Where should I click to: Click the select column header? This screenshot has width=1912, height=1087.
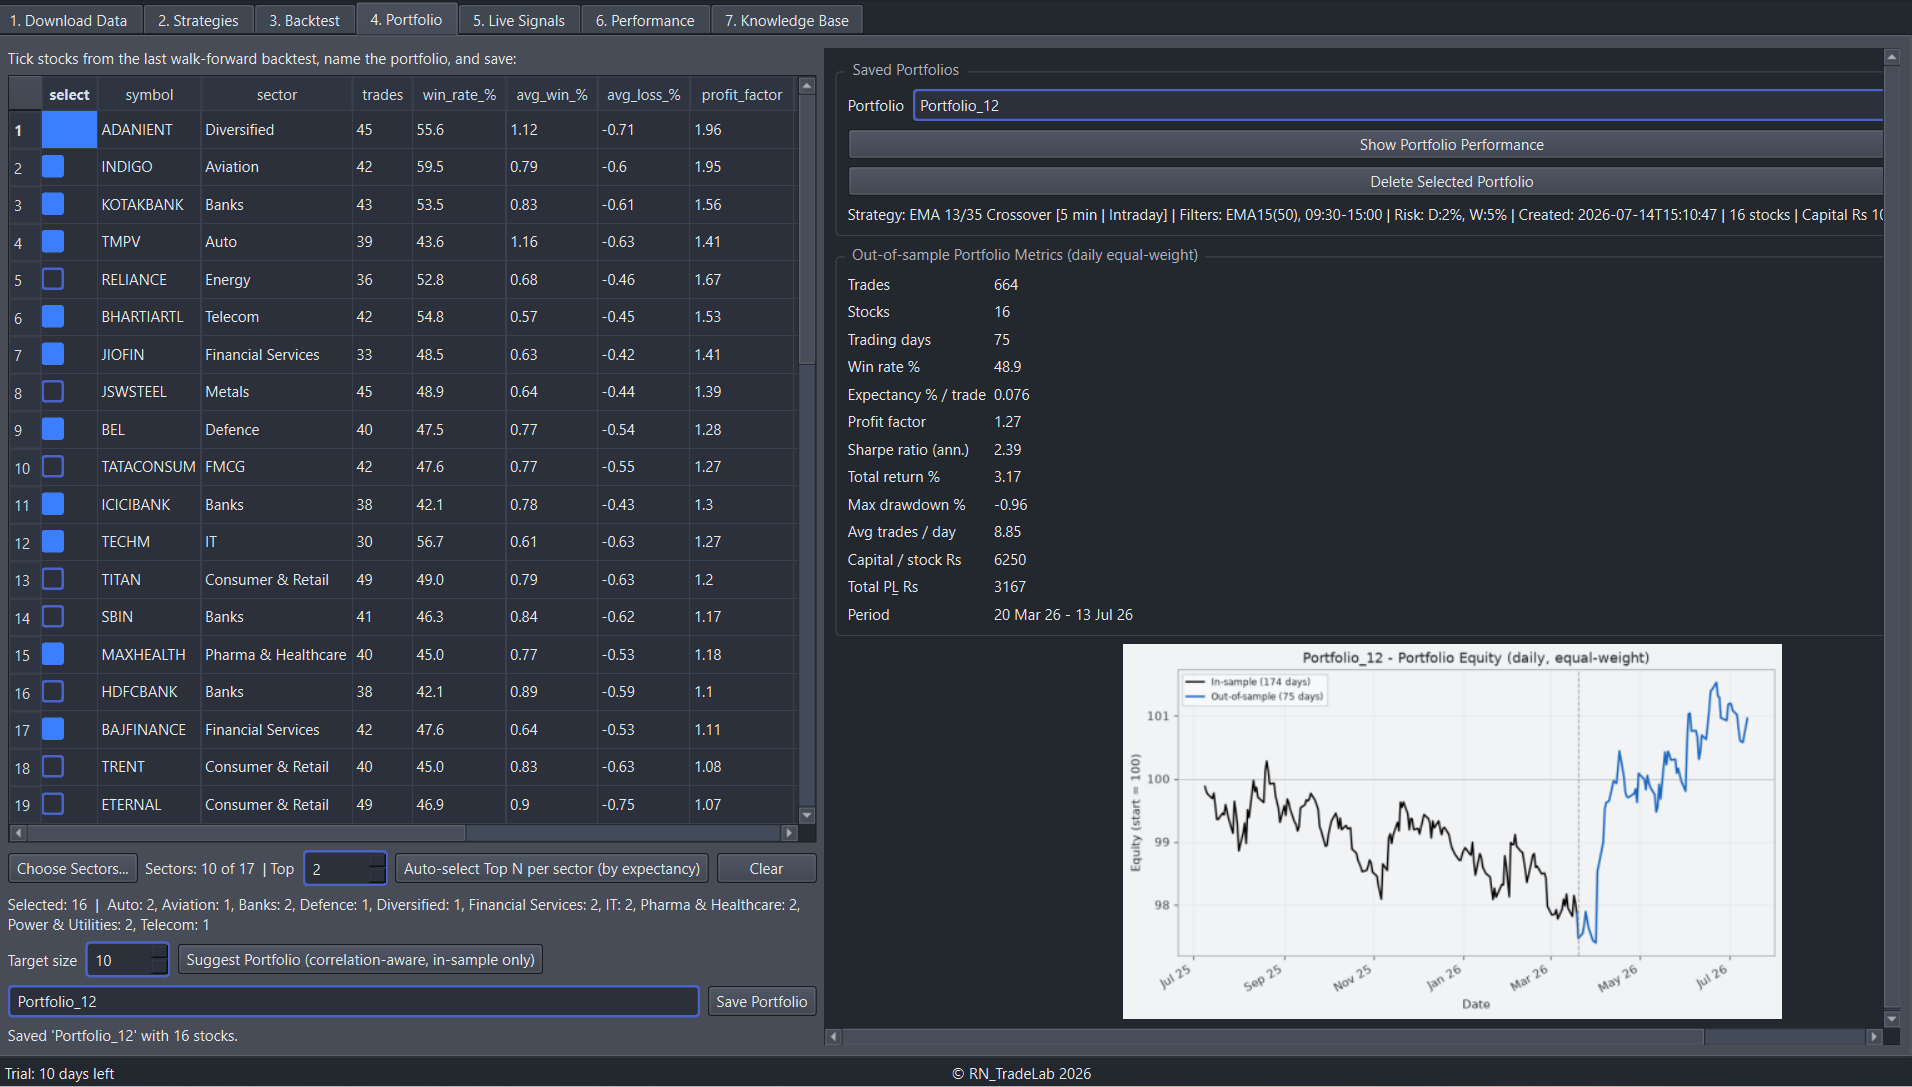coord(69,95)
